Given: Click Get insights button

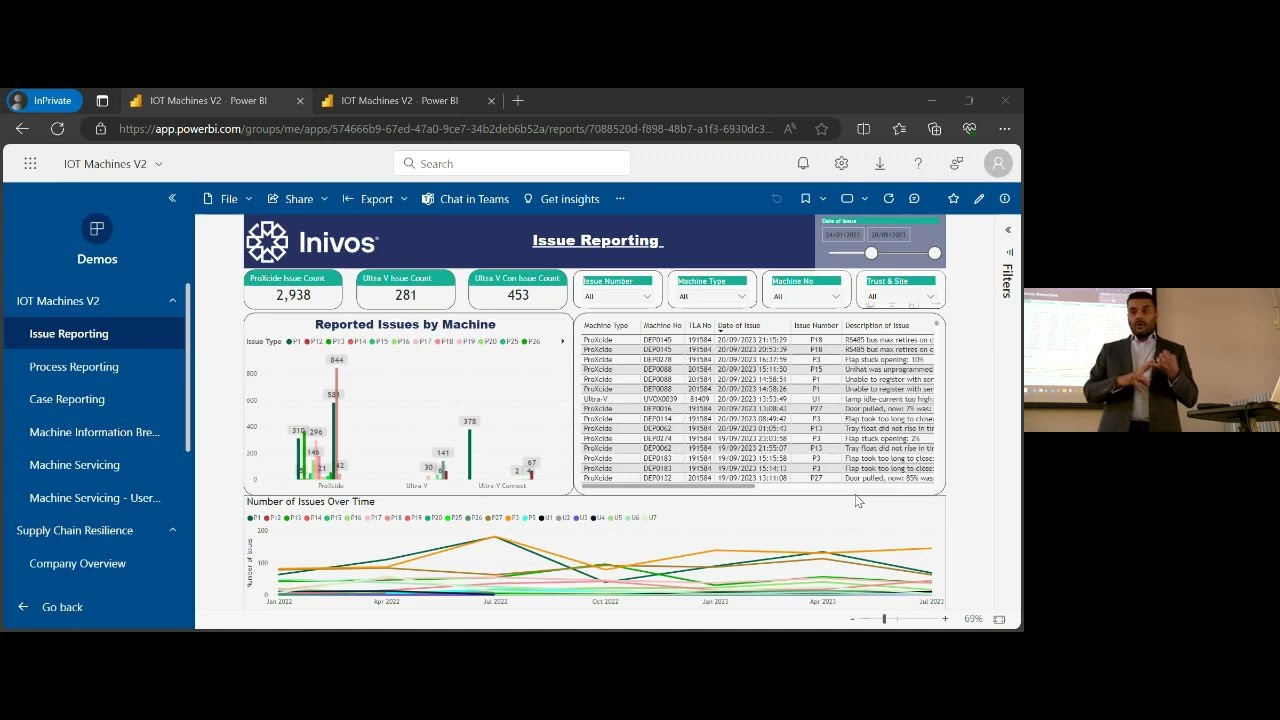Looking at the screenshot, I should [x=561, y=199].
